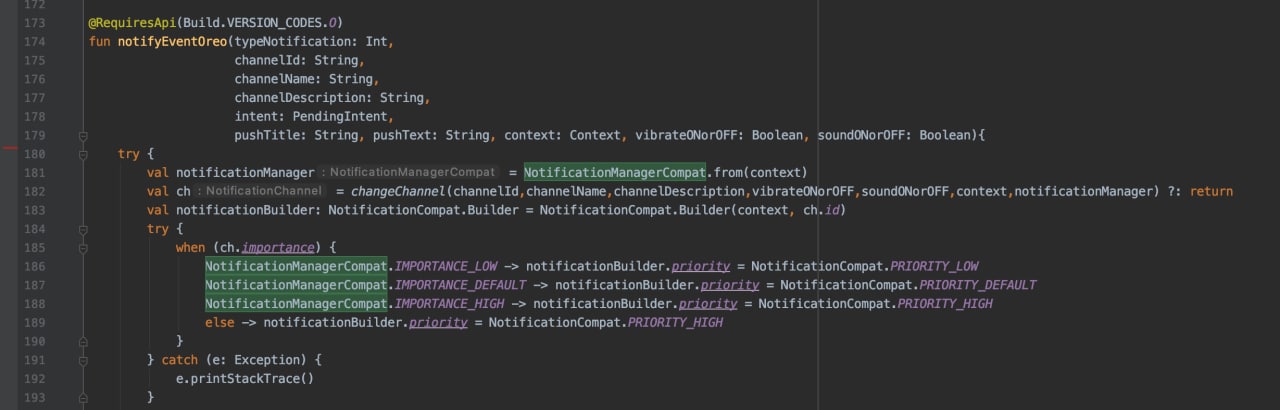Screen dimensions: 1280x410
Task: Collapse the fold marker on line 179
Action: (84, 135)
